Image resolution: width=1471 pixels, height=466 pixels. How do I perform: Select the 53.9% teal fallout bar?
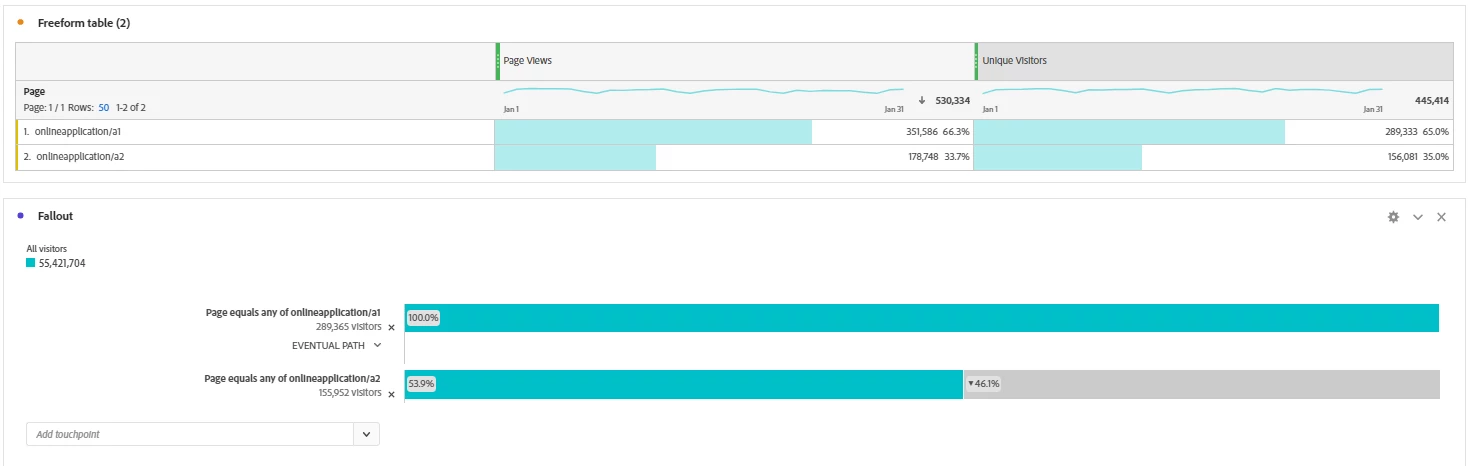point(684,384)
